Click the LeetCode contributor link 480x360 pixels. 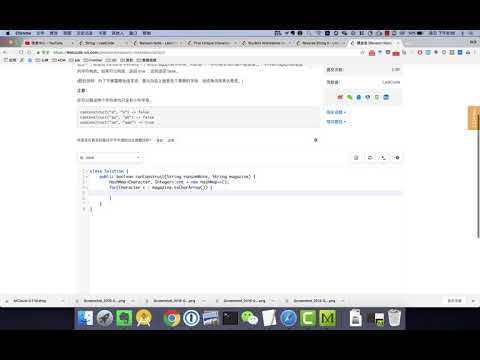(391, 82)
